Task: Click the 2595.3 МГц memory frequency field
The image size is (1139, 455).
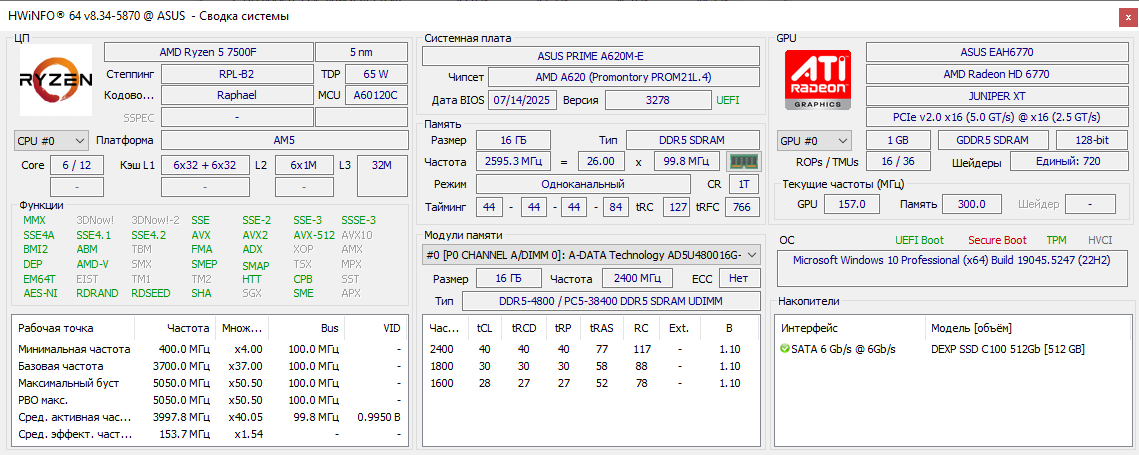Action: 513,161
